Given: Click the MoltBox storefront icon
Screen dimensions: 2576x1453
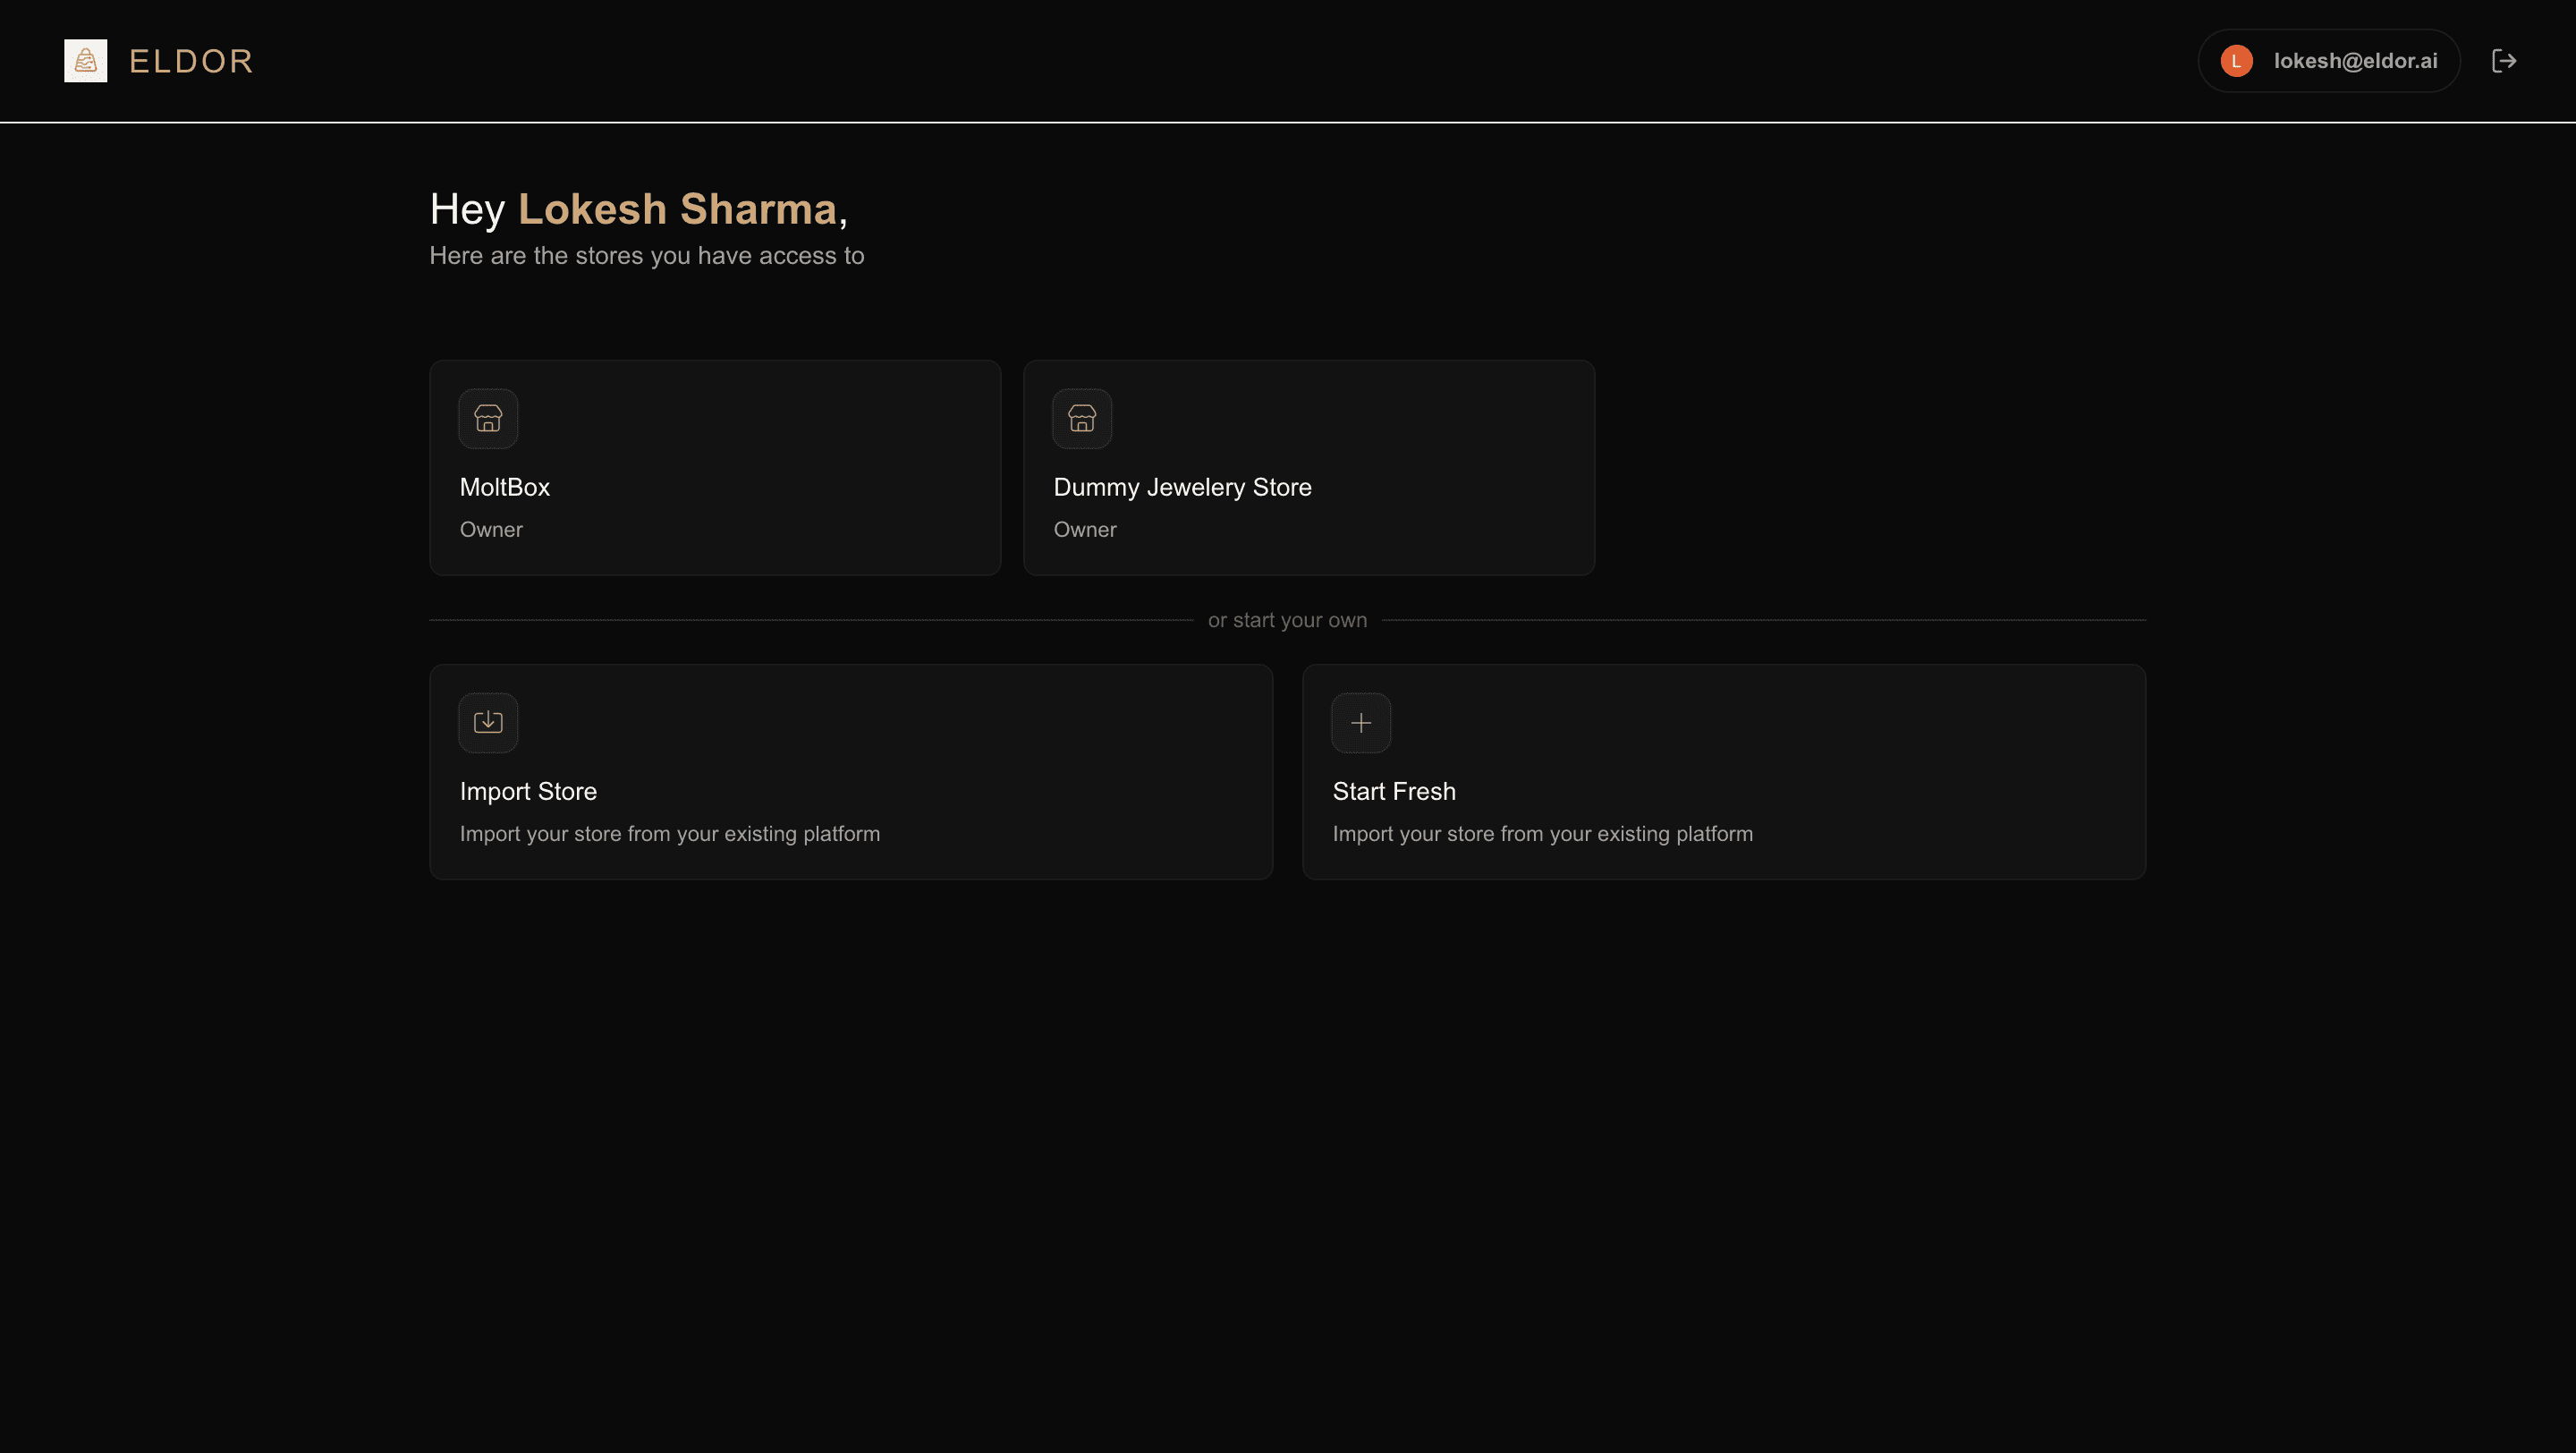Looking at the screenshot, I should click(x=488, y=418).
